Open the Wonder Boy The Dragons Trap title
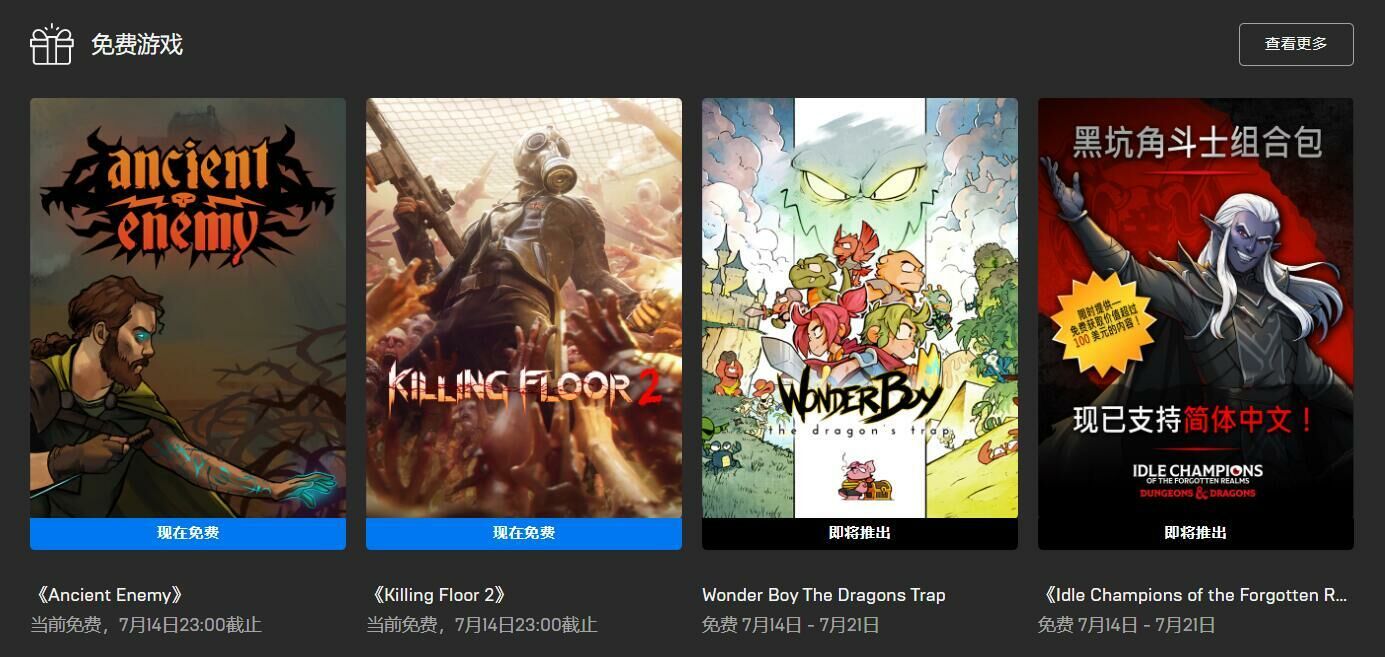Viewport: 1385px width, 657px height. click(x=824, y=595)
